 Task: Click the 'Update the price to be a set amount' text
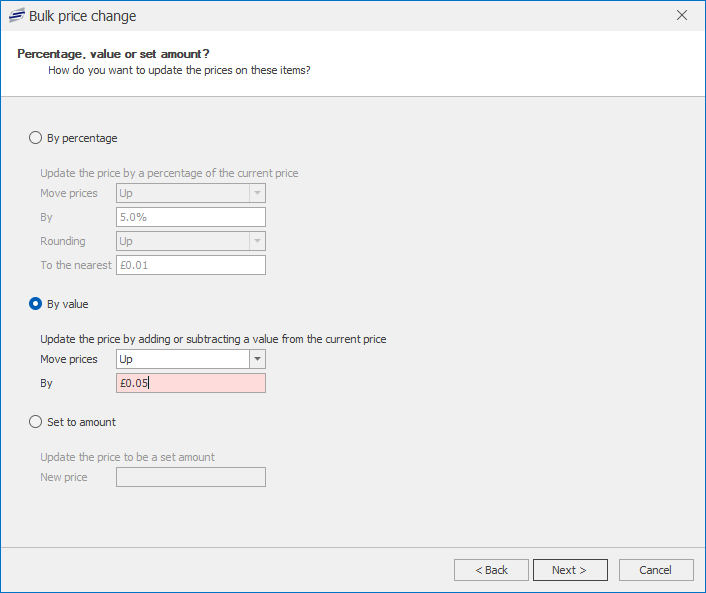(x=127, y=457)
